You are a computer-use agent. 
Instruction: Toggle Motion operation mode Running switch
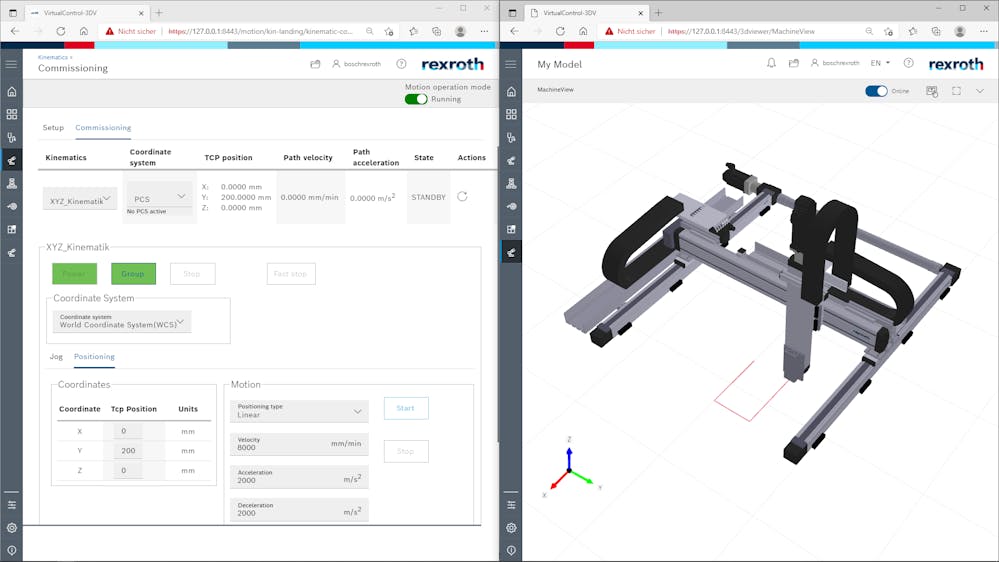click(x=415, y=99)
